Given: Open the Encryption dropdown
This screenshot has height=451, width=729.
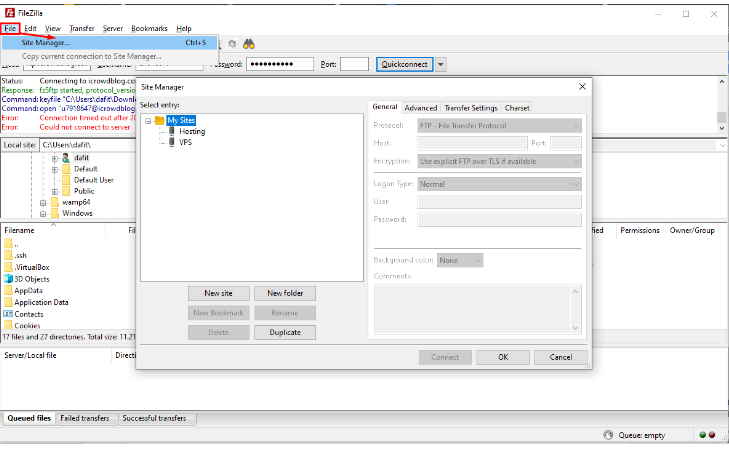Looking at the screenshot, I should pos(499,161).
